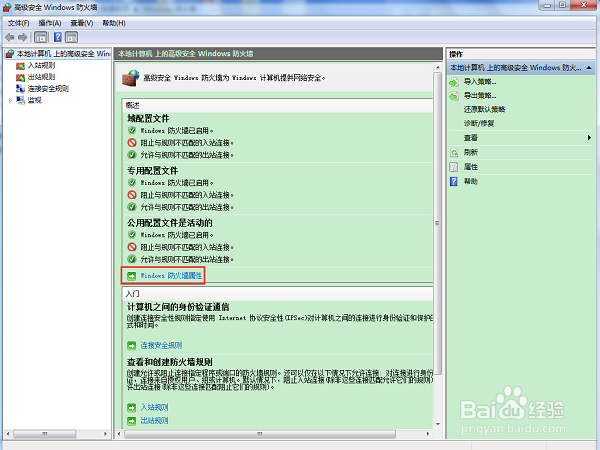Open the 查看(V) menu
The width and height of the screenshot is (600, 450).
(82, 23)
